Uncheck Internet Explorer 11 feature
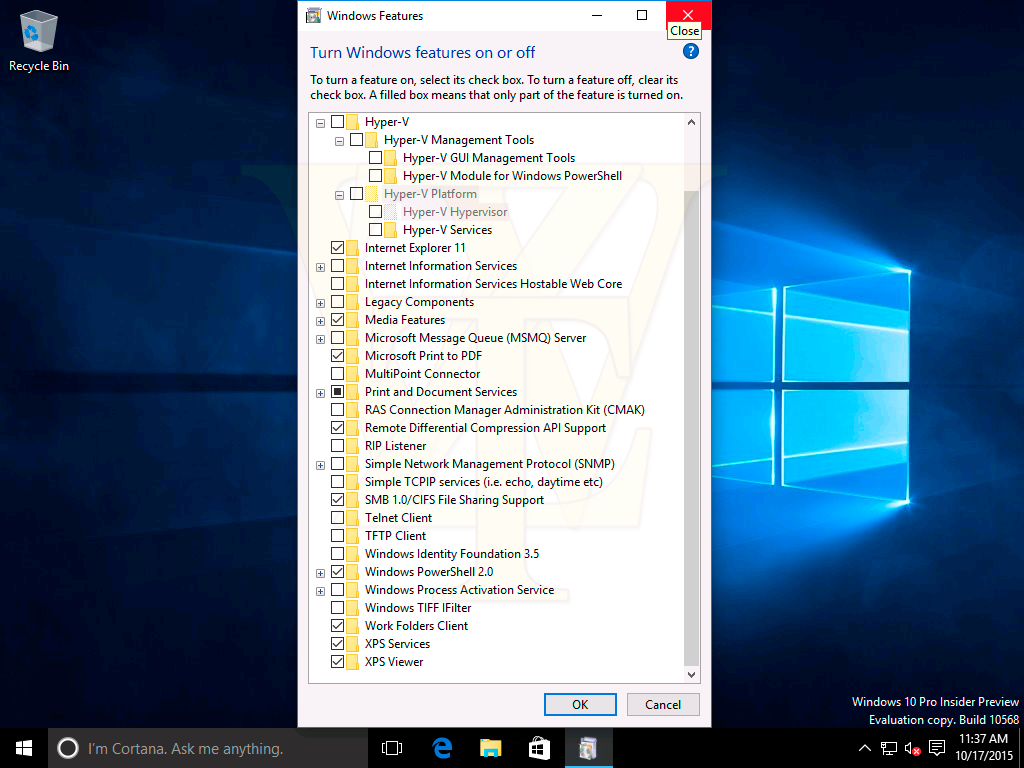 (x=338, y=248)
